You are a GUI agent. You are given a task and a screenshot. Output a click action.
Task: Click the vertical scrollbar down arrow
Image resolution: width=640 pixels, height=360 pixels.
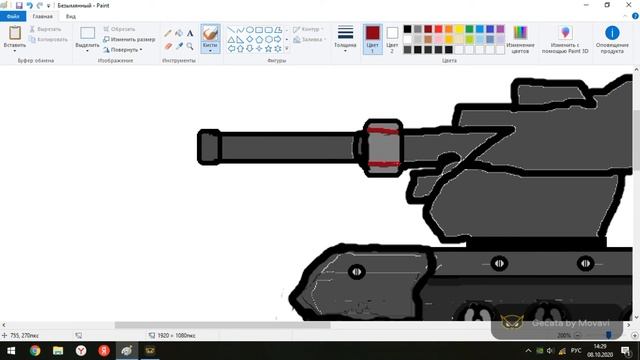click(636, 317)
